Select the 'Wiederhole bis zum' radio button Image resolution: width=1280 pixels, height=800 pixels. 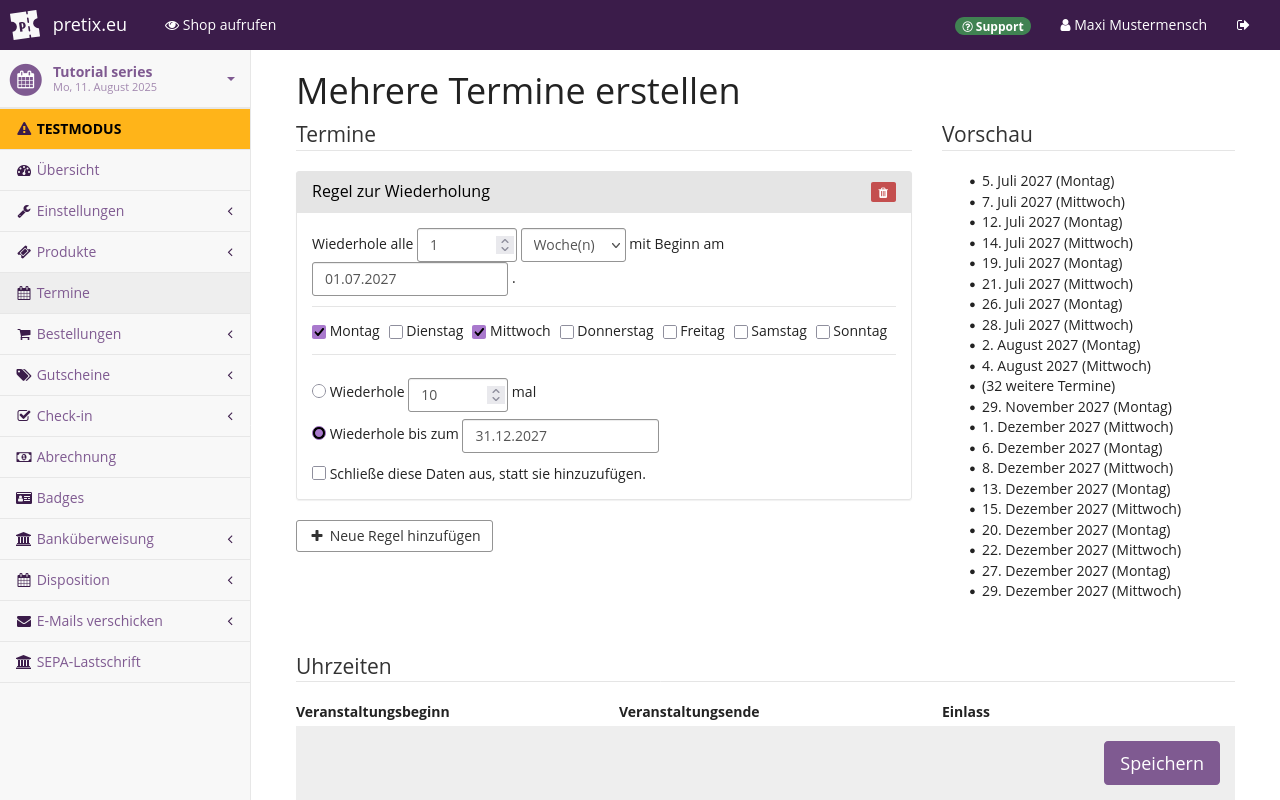pos(319,433)
